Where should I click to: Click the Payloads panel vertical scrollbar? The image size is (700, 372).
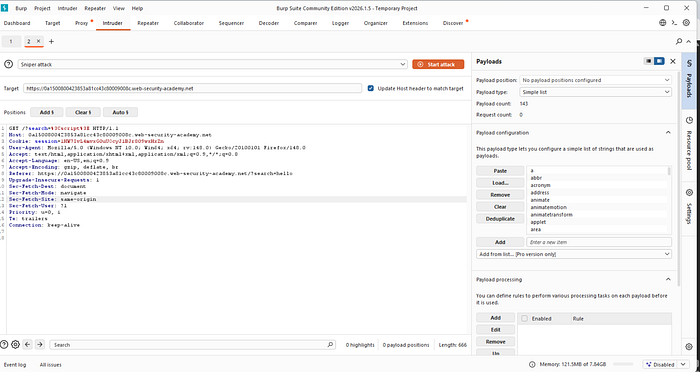[679, 179]
